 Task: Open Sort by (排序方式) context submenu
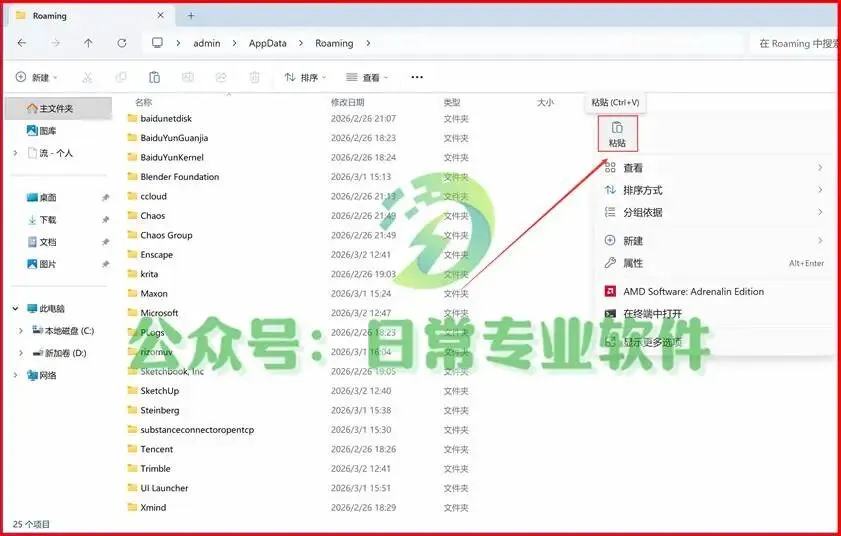[x=714, y=190]
